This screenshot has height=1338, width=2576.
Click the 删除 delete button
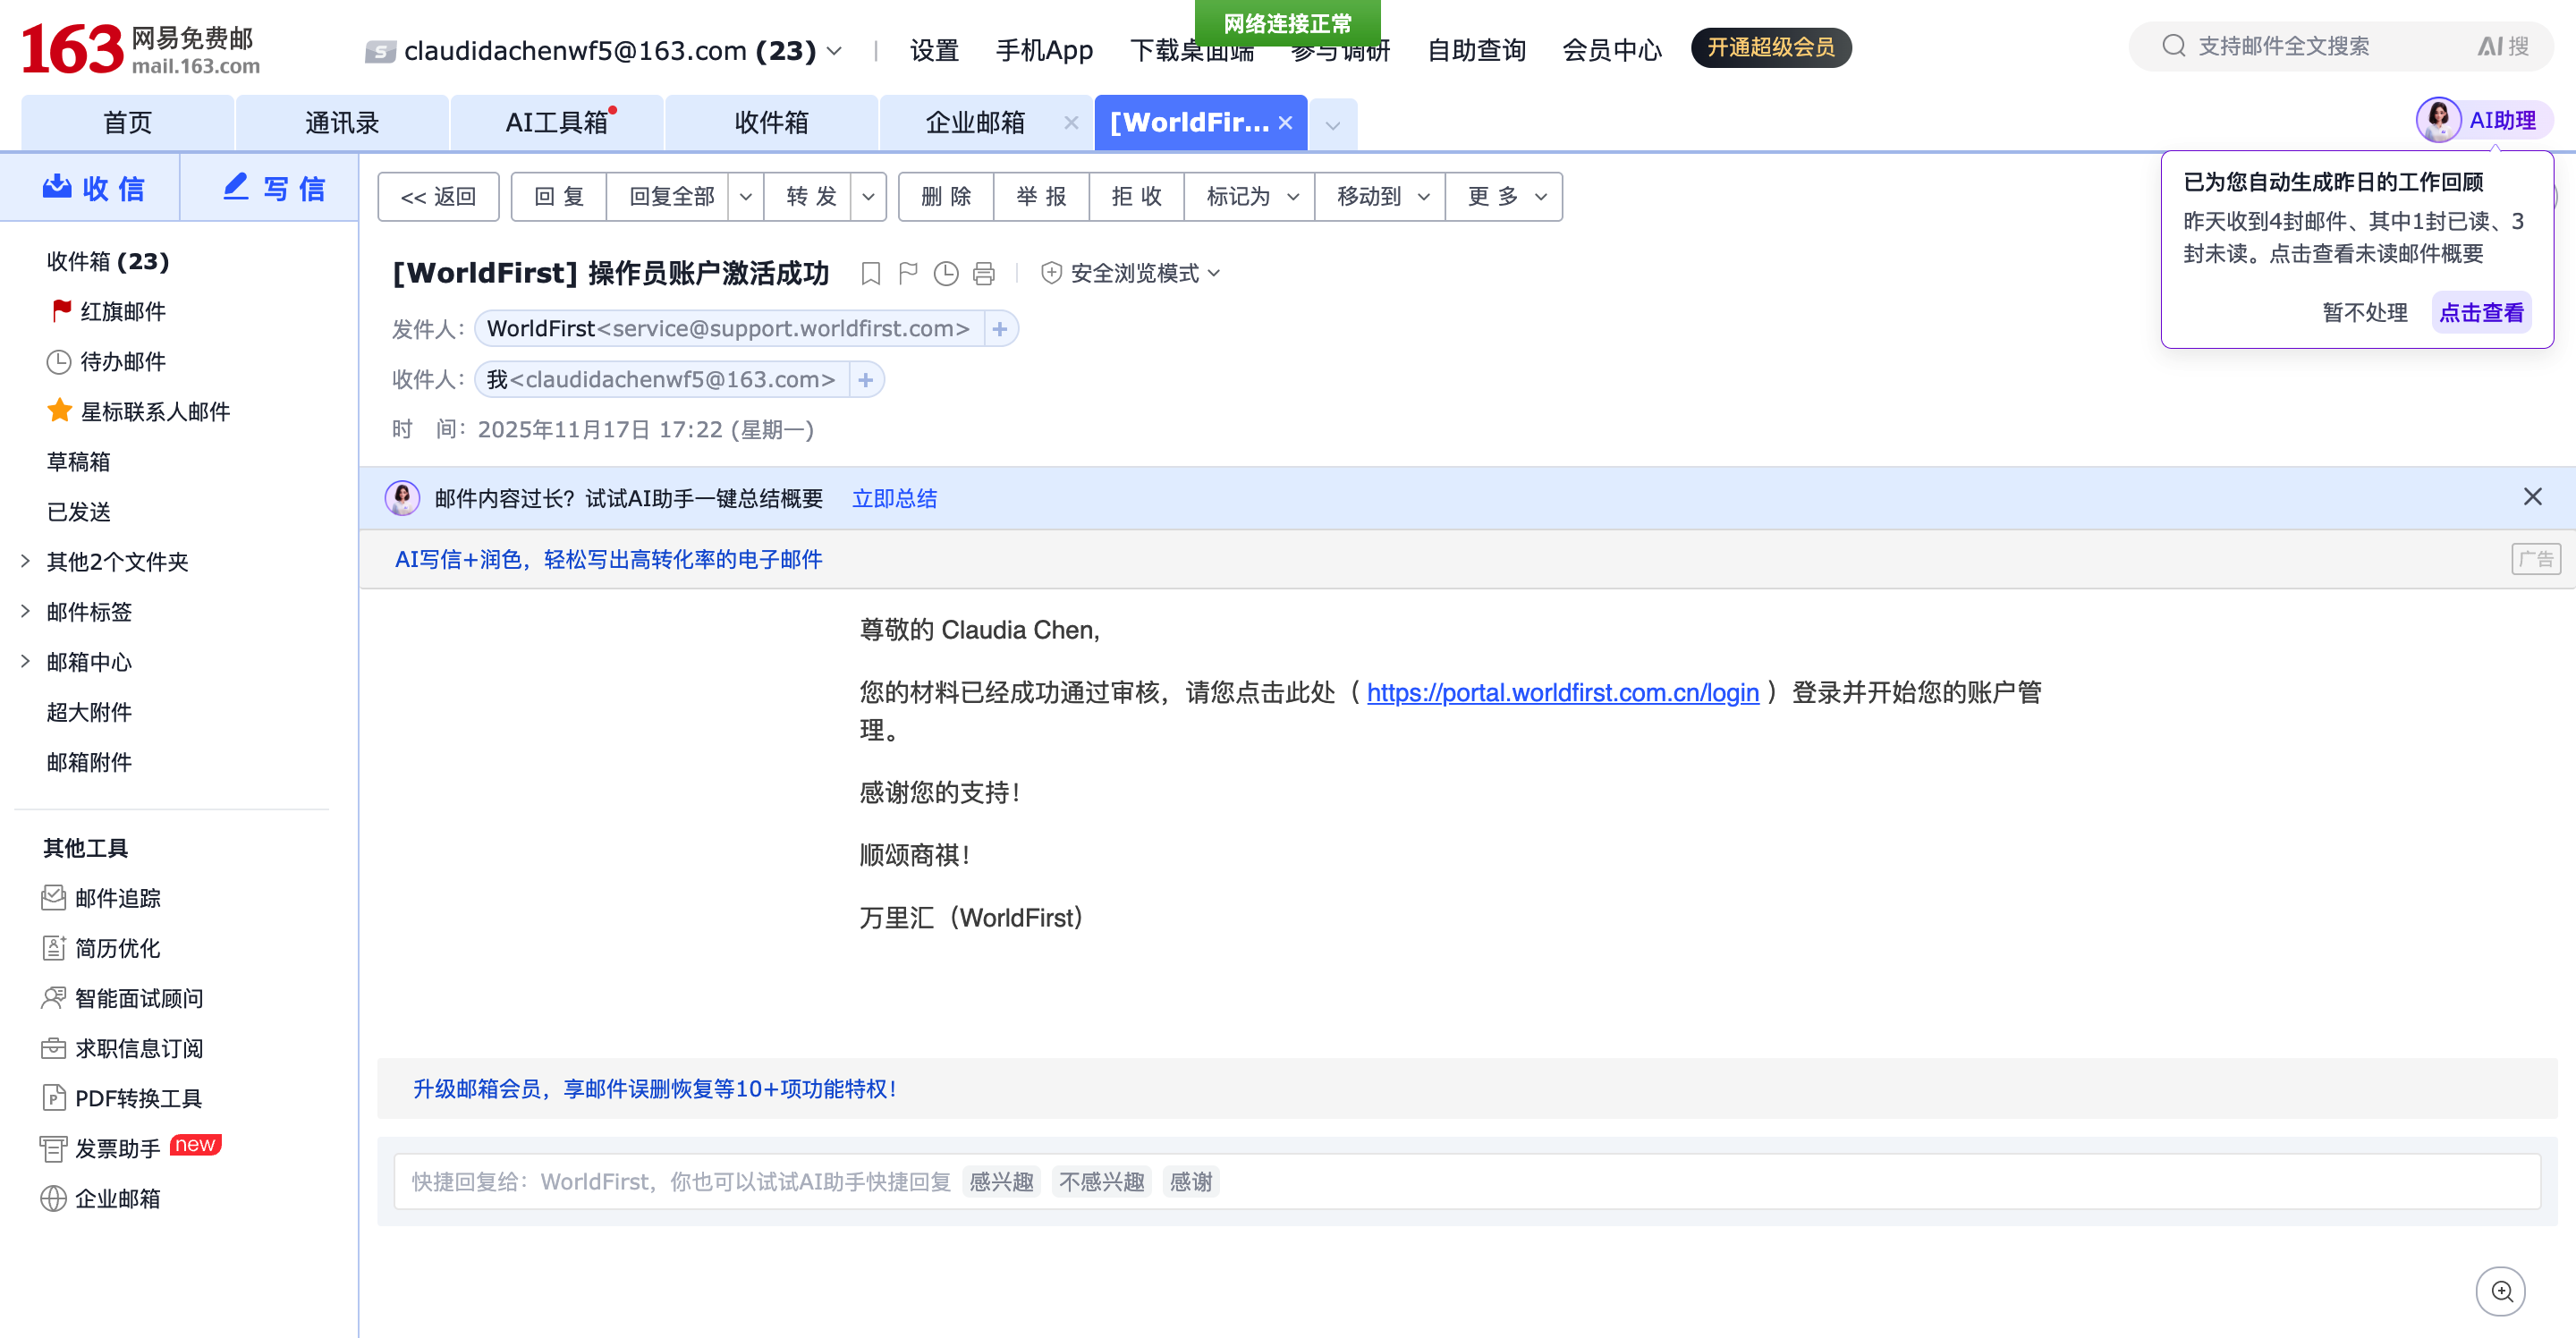click(946, 197)
